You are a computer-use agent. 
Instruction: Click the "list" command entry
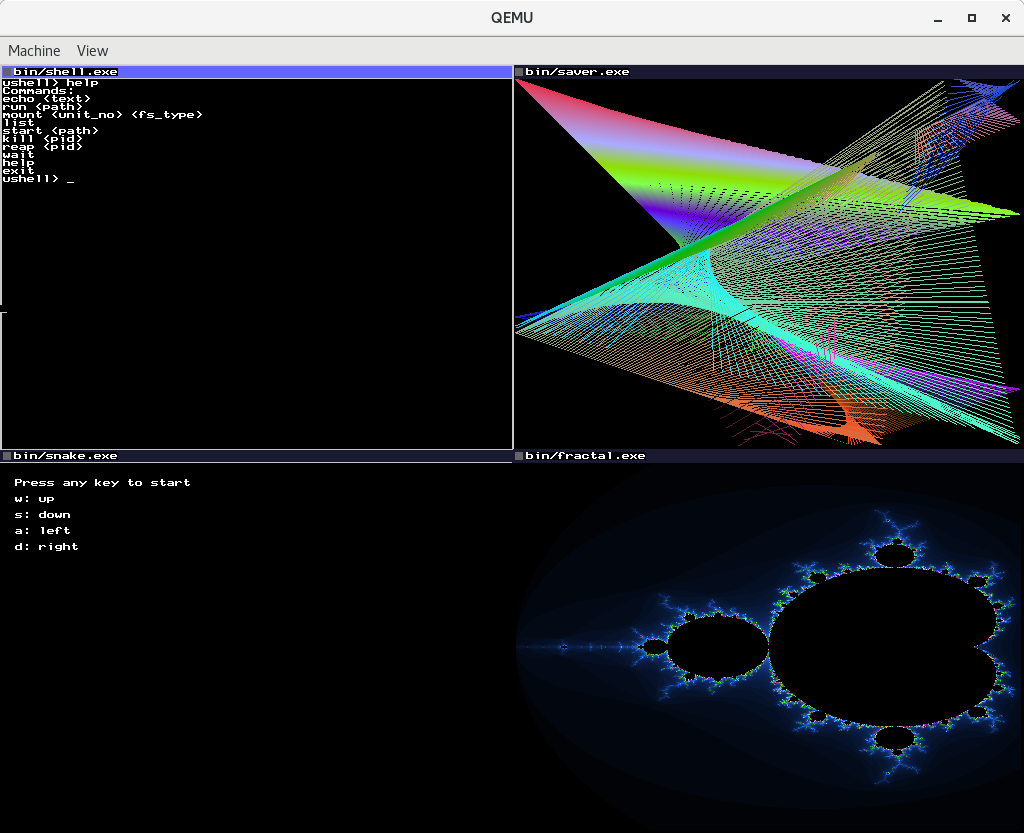[18, 122]
